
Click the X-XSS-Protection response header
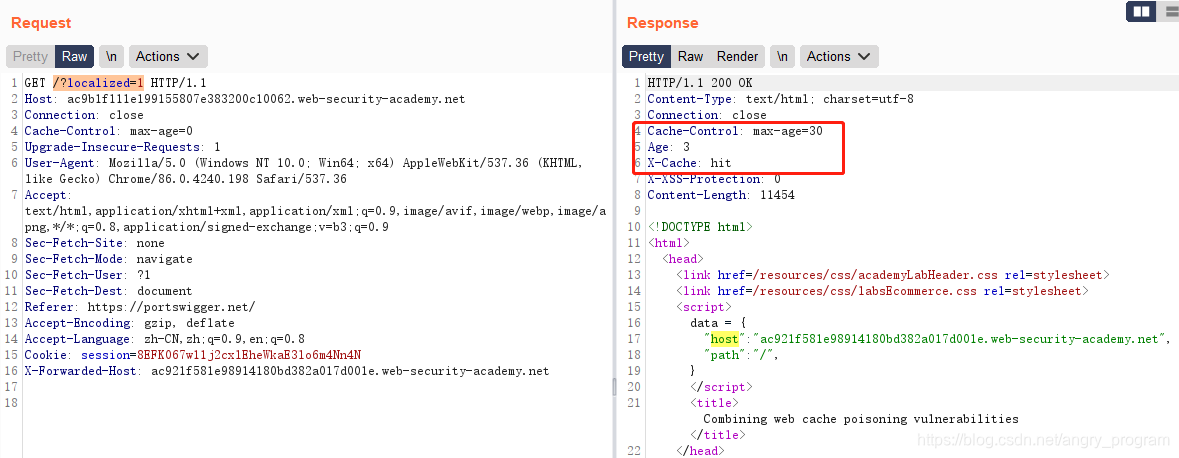pyautogui.click(x=714, y=179)
